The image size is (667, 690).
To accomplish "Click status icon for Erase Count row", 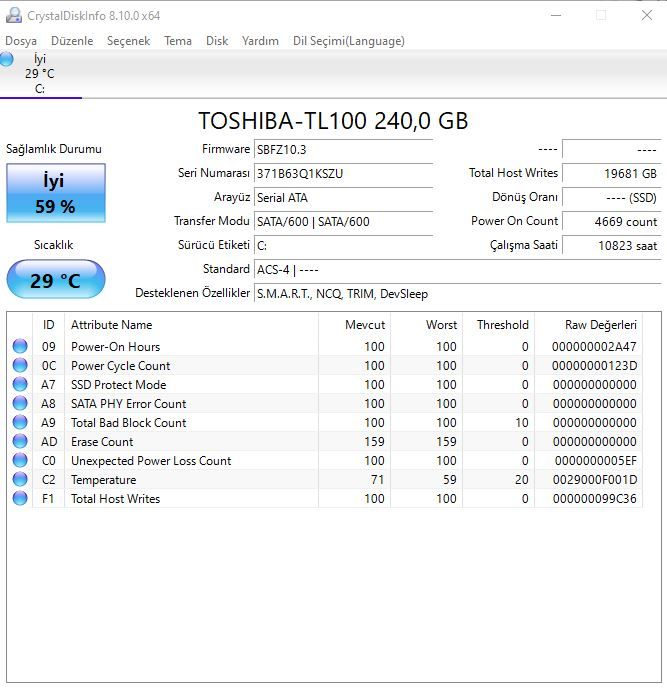I will (x=20, y=441).
